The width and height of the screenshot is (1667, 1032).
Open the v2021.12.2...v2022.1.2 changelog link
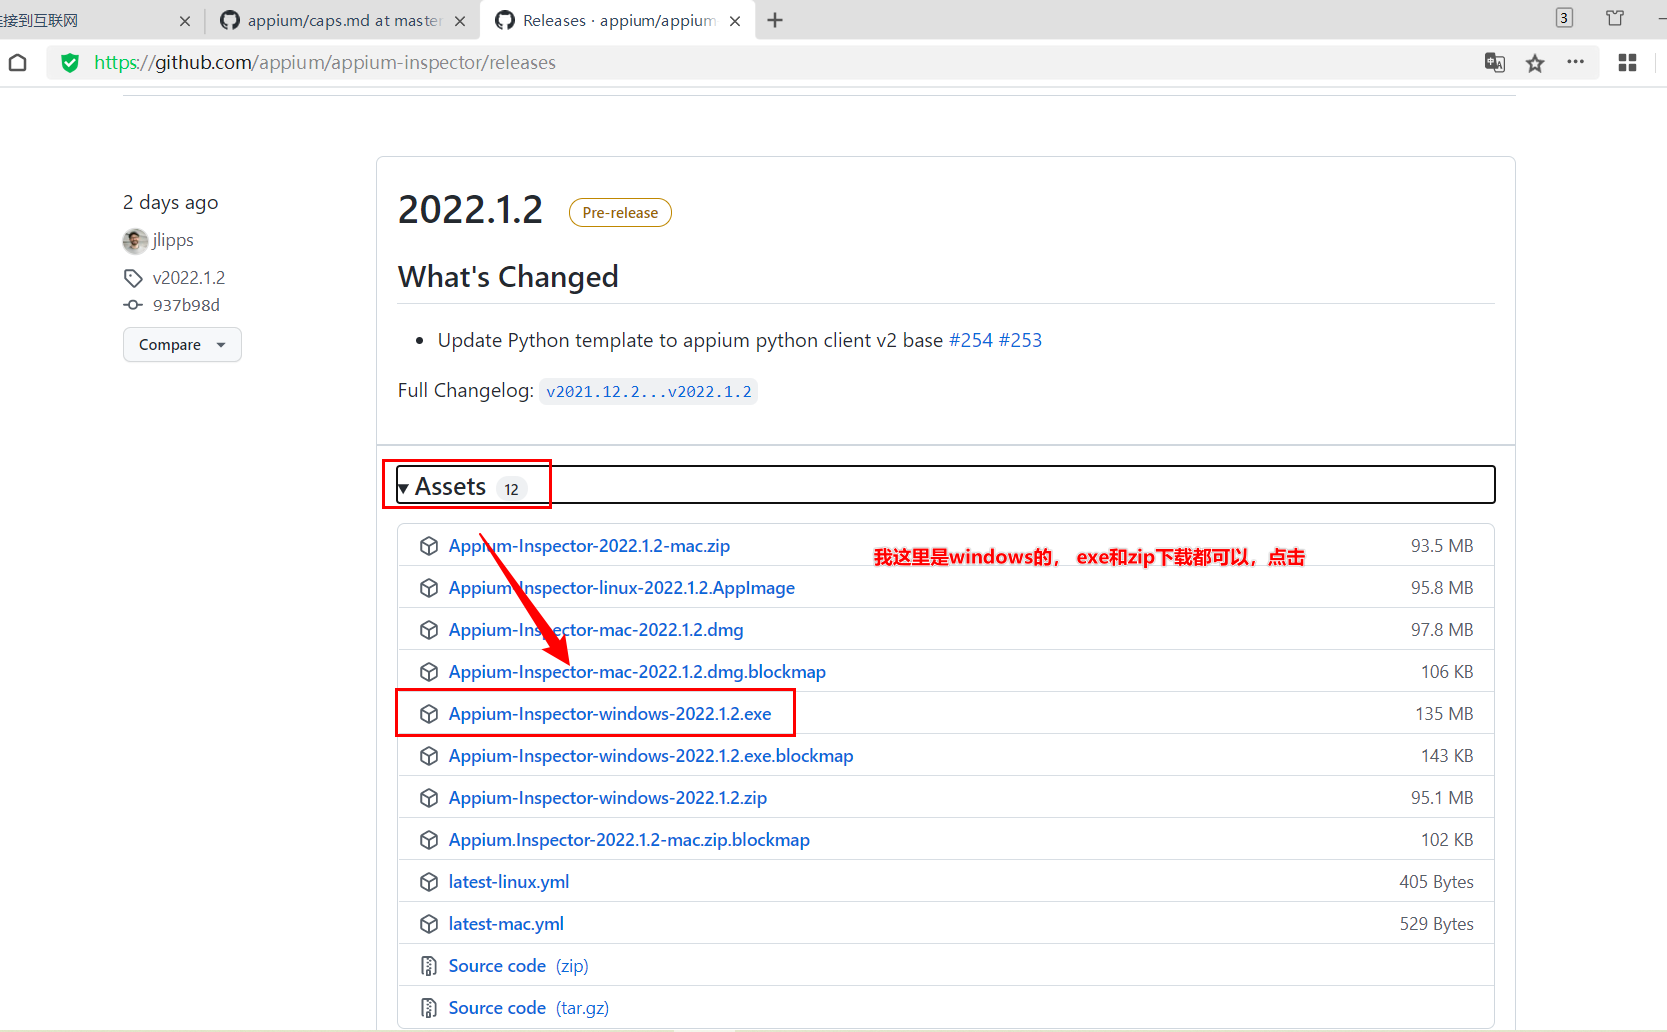[x=649, y=391]
